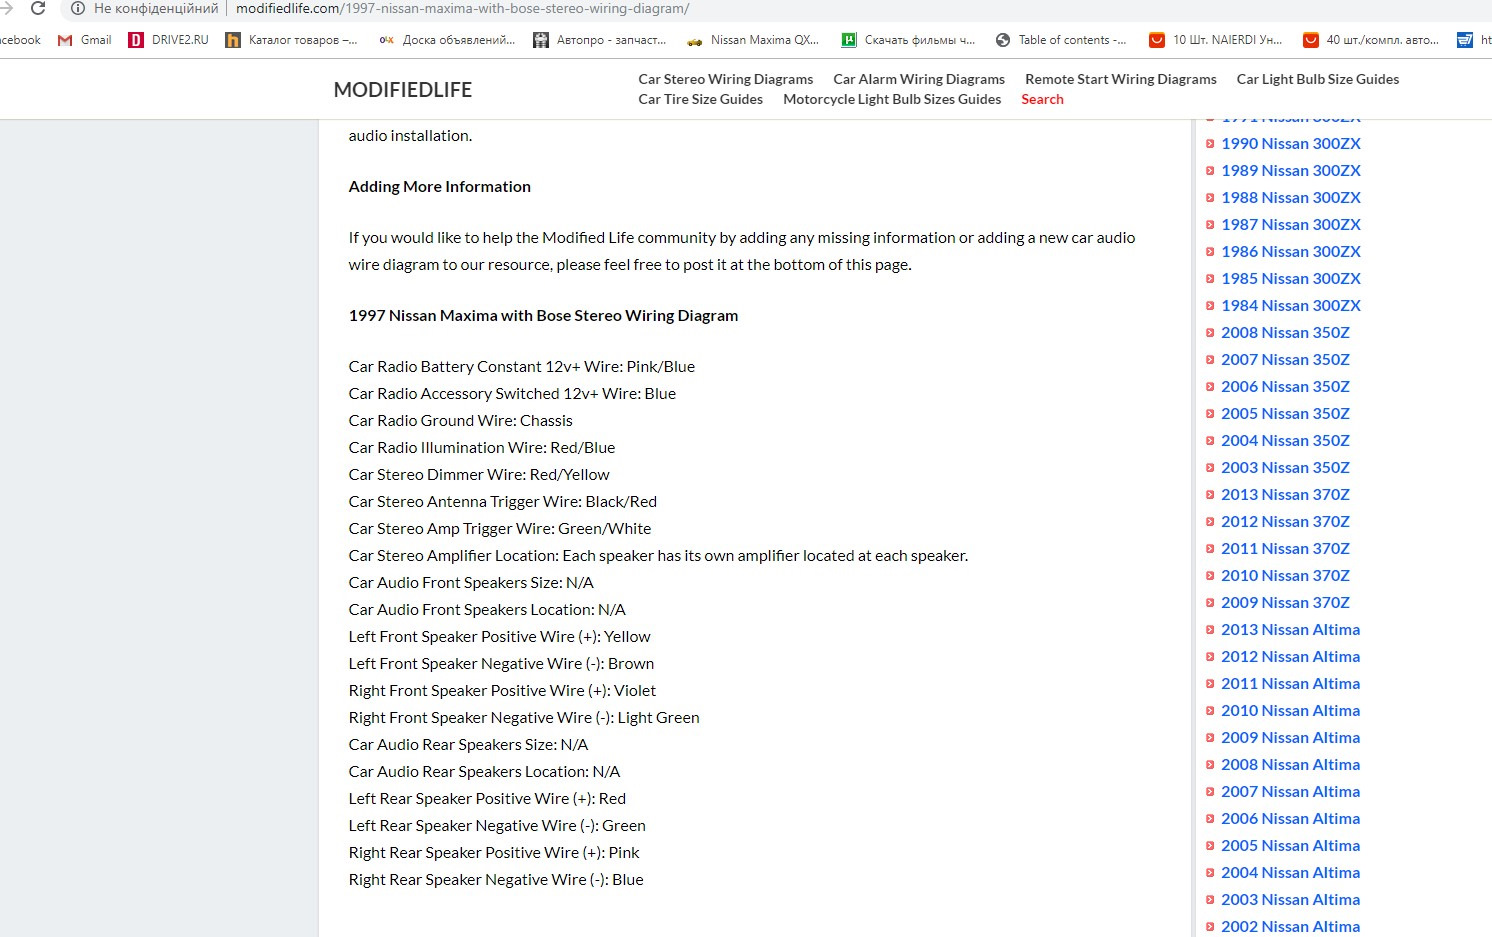Screen dimensions: 1492x937
Task: Open 2005 Nissan Altima link
Action: 1290,845
